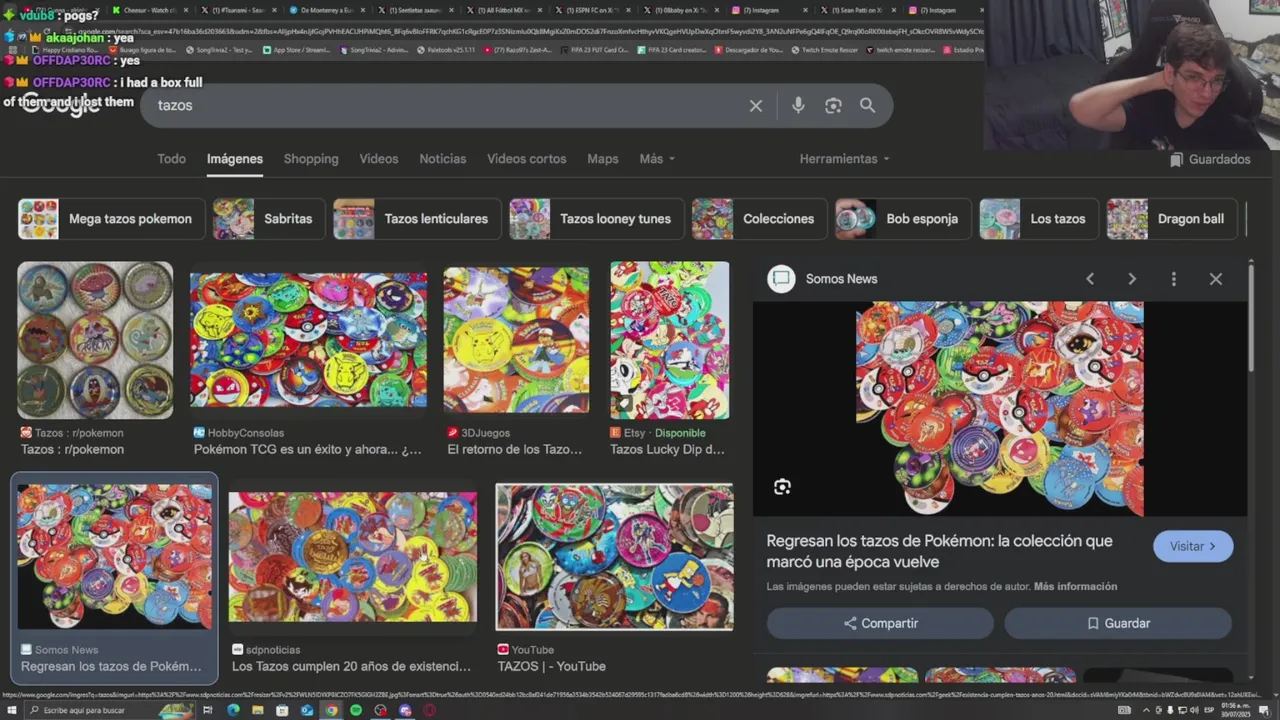Click 'Los Tazos cumplen 20 años' link
1280x720 pixels.
pos(351,666)
